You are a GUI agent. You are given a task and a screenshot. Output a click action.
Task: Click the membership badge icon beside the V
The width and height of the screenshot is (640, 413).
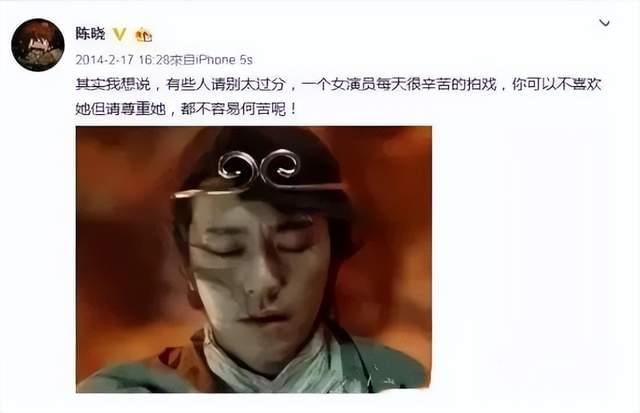pyautogui.click(x=144, y=35)
